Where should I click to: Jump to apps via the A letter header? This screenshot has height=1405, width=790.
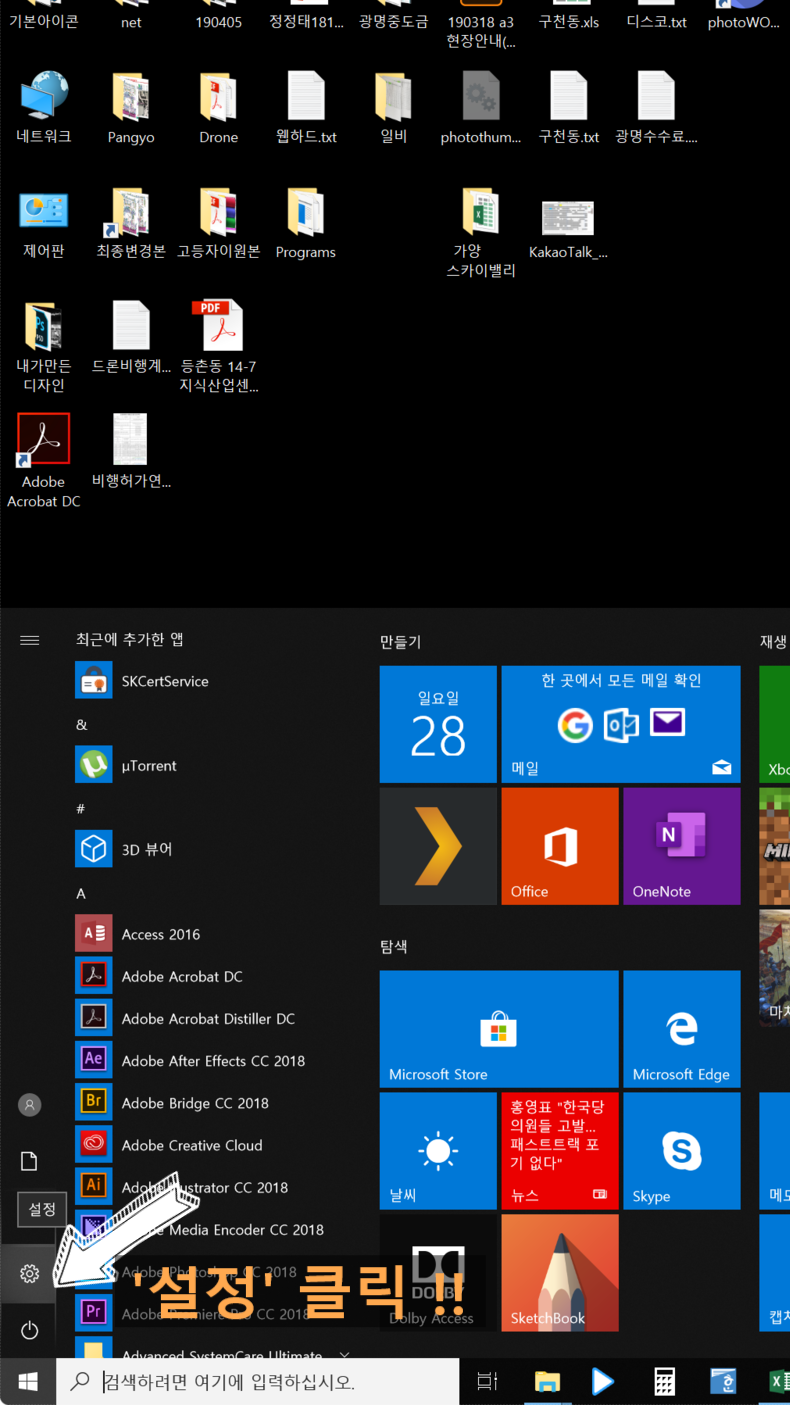(x=81, y=893)
